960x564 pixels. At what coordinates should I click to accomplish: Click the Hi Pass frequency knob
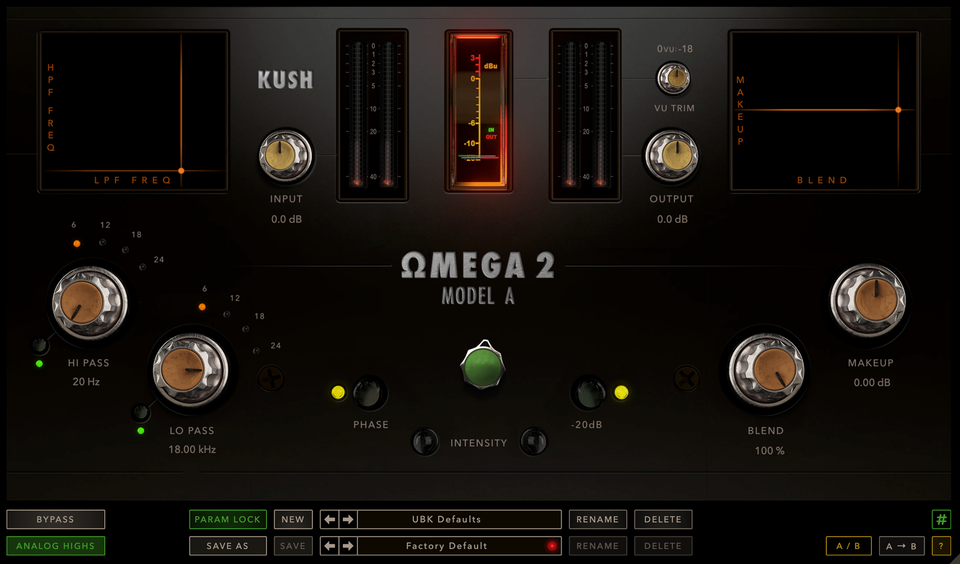[89, 303]
